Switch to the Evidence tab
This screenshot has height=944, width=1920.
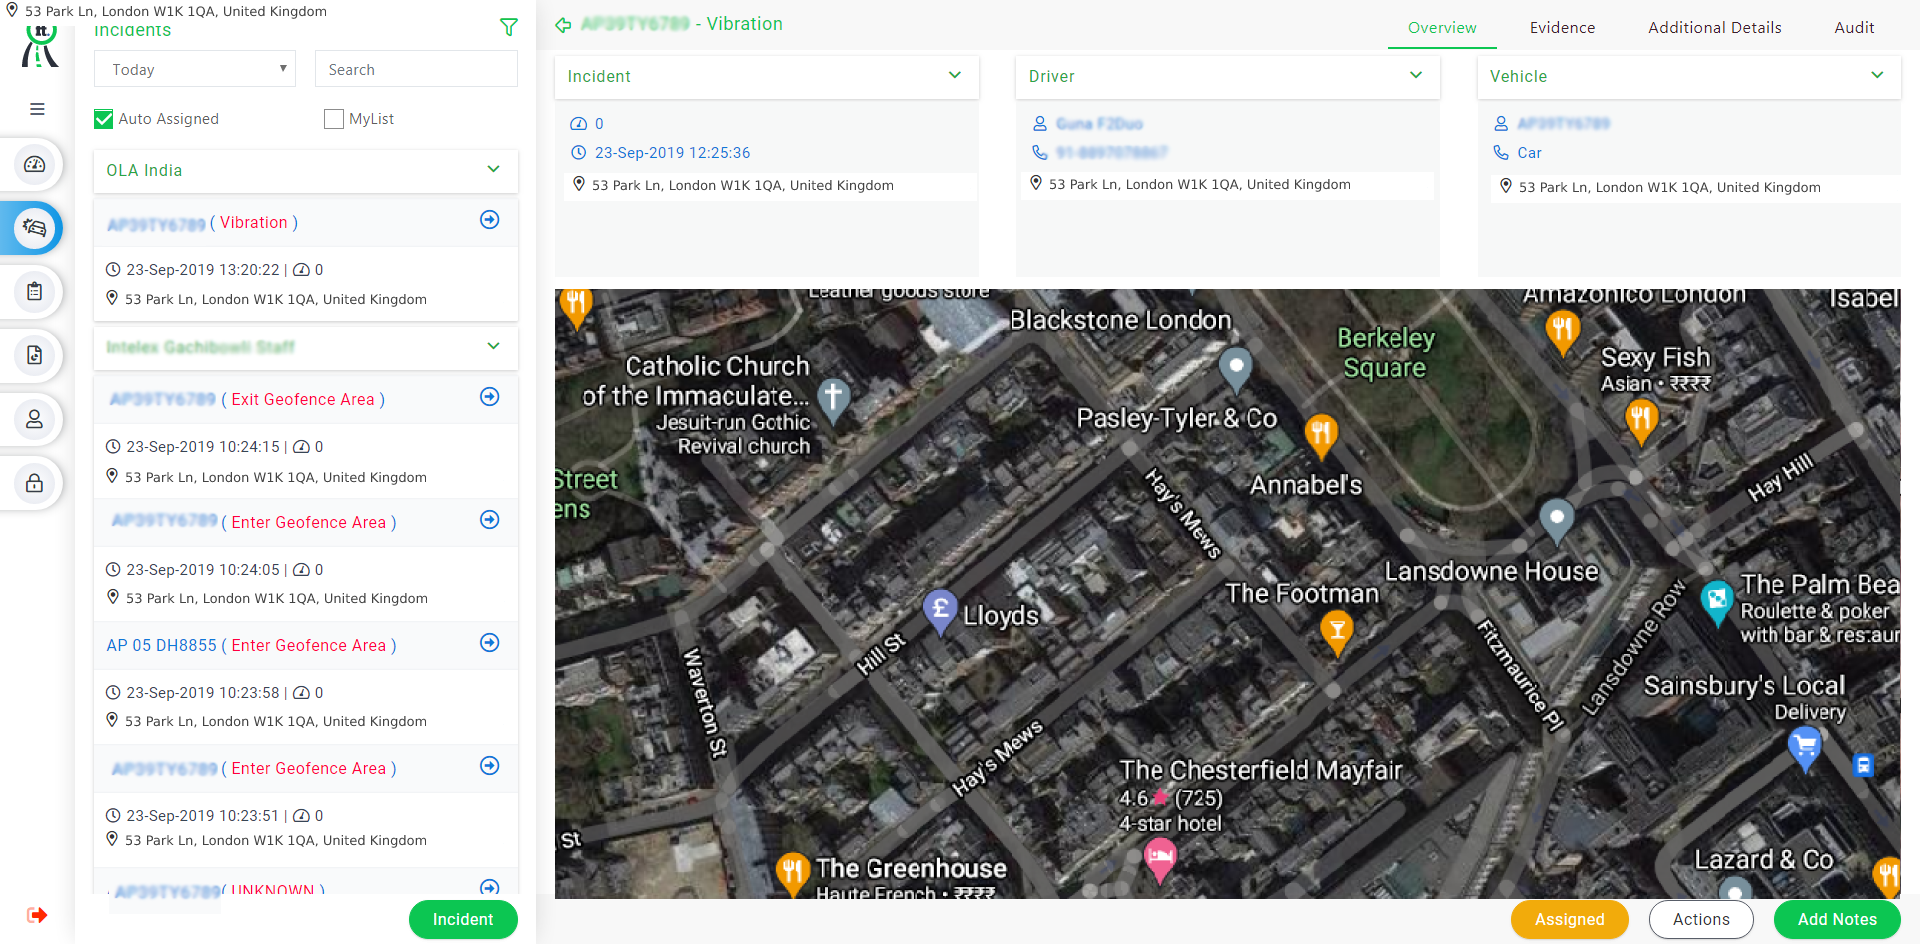(x=1562, y=28)
